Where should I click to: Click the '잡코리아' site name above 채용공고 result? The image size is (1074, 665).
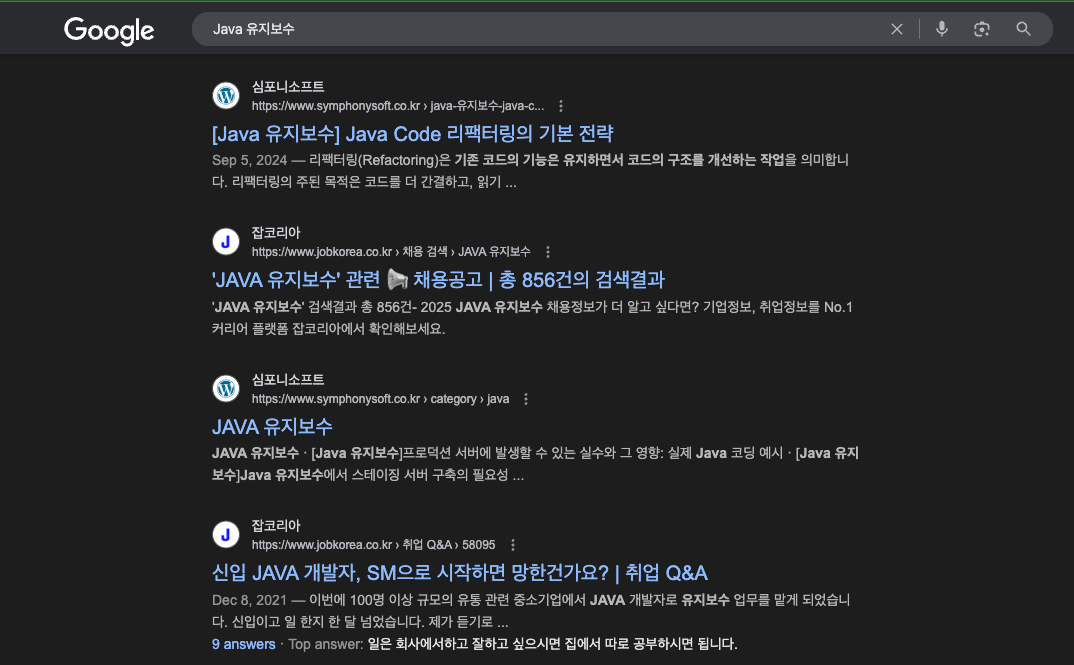click(276, 233)
